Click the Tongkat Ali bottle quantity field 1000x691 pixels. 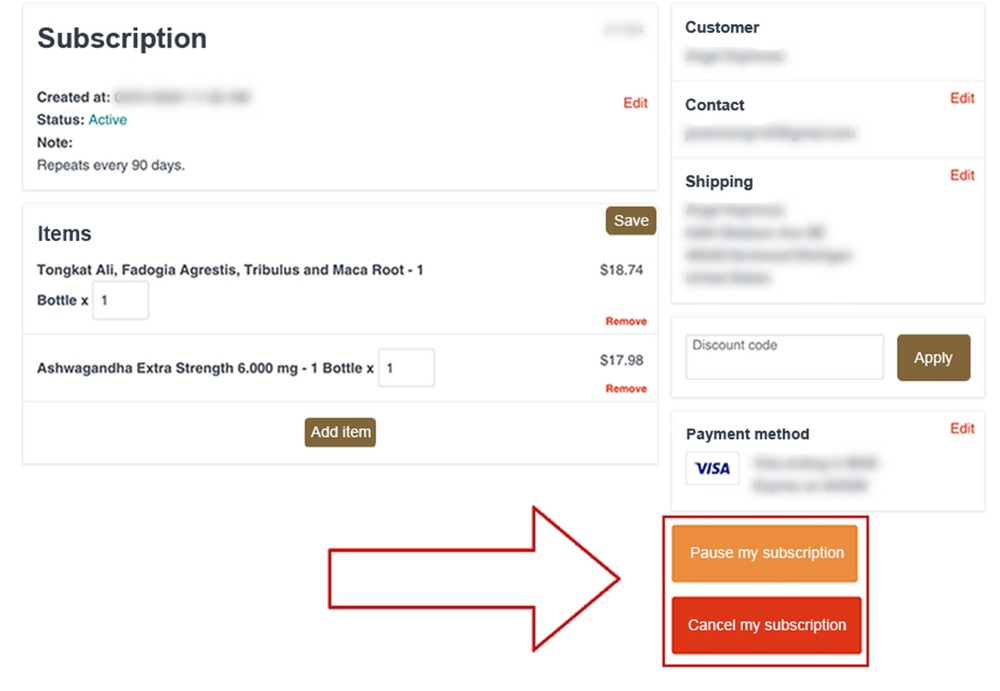tap(121, 300)
